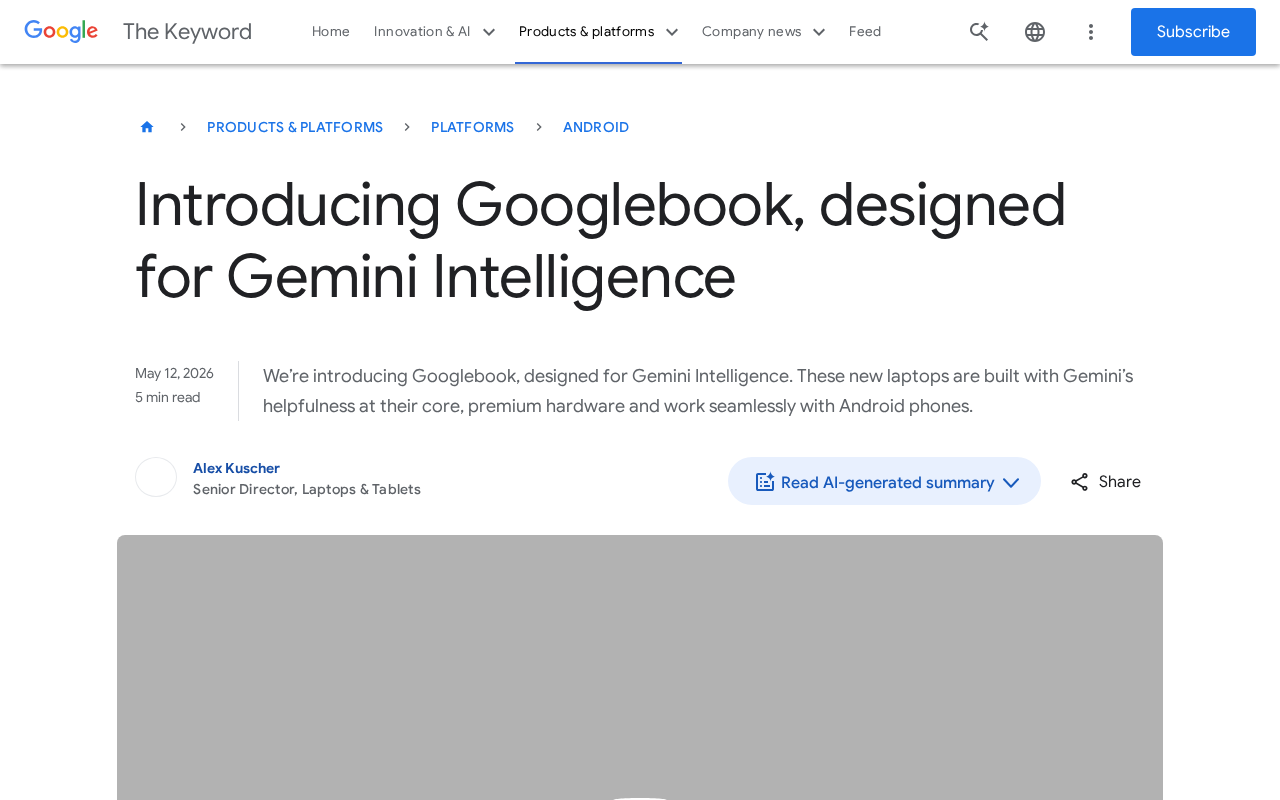This screenshot has height=800, width=1280.
Task: Expand the AI-generated summary chevron
Action: click(x=1011, y=483)
